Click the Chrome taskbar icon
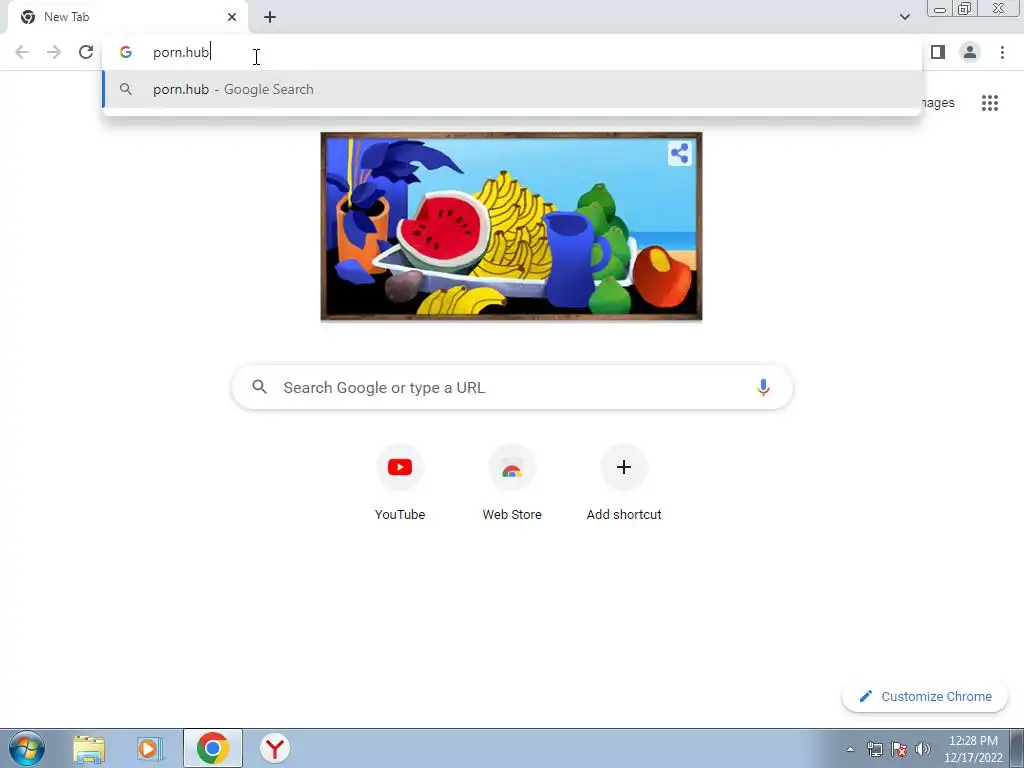Viewport: 1024px width, 768px height. [213, 748]
